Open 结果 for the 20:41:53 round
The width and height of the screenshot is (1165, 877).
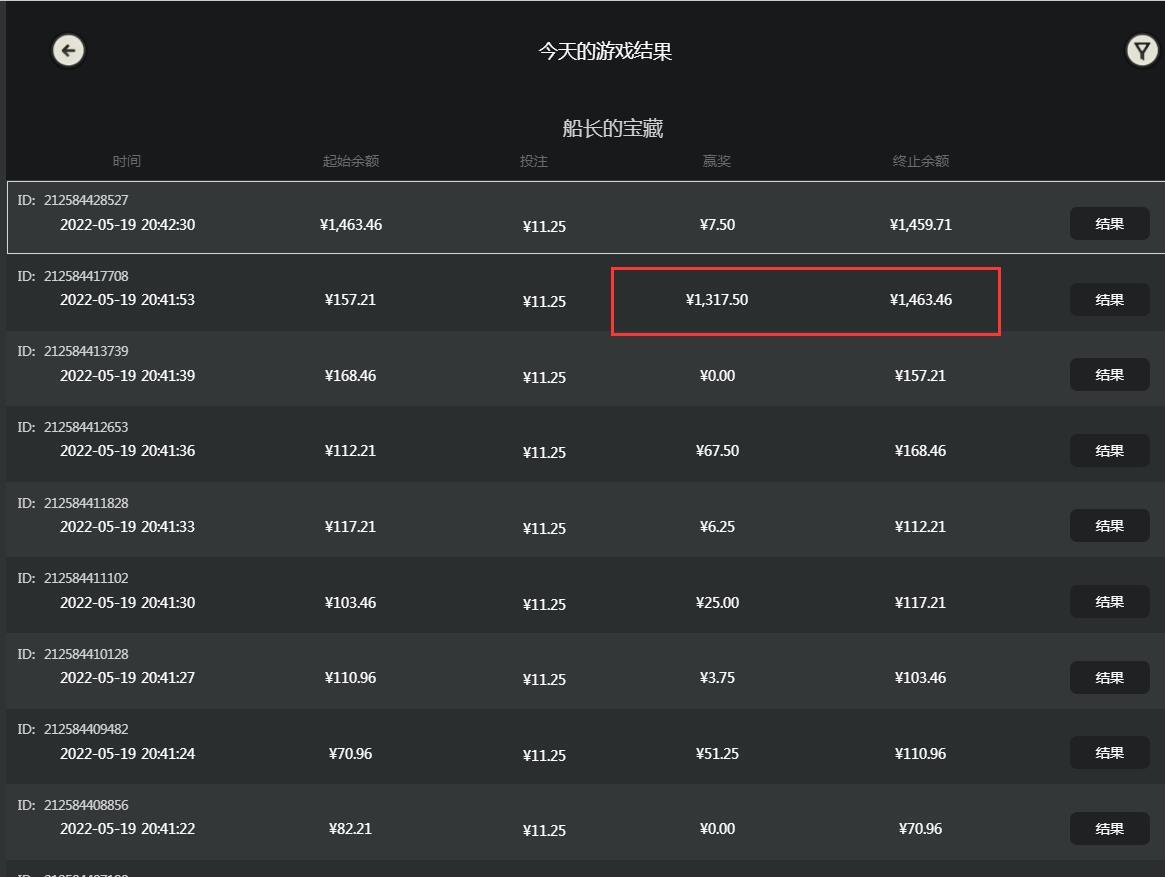1109,300
